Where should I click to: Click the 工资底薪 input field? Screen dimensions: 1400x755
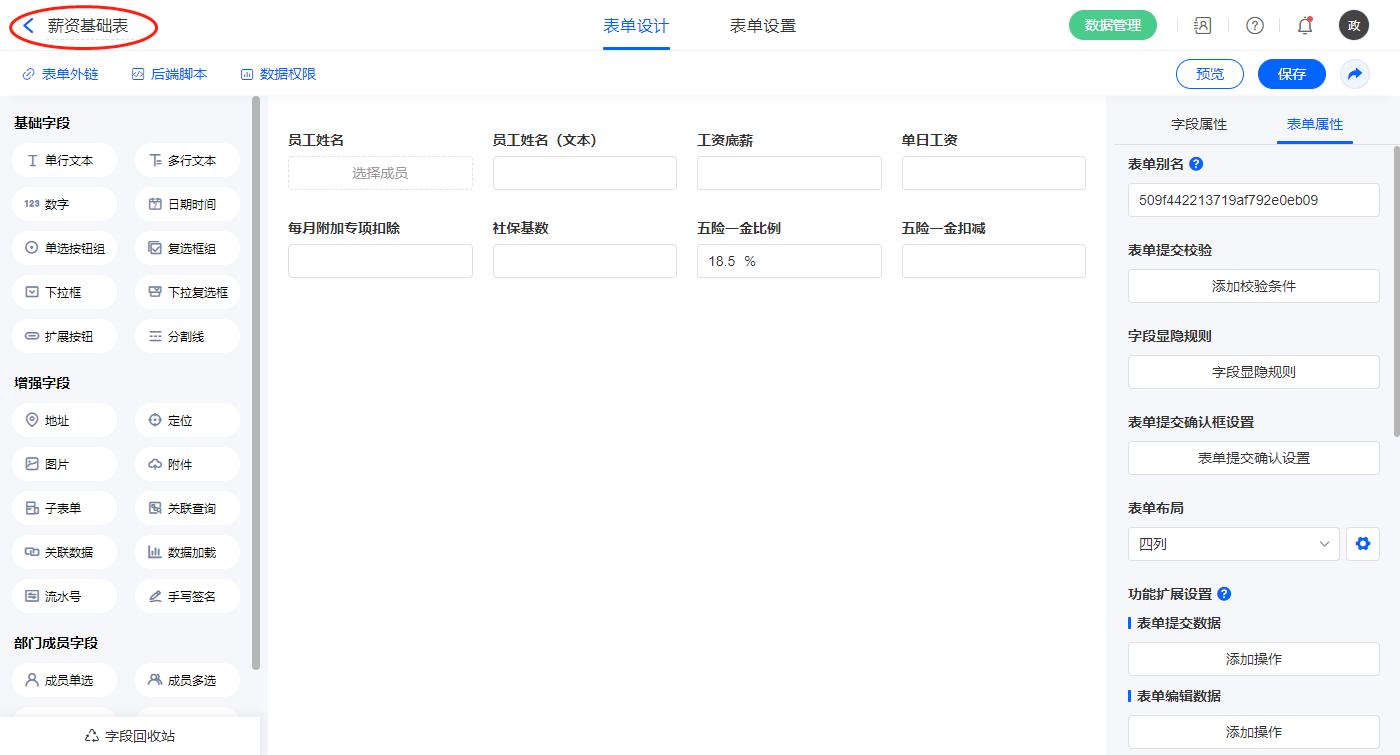(x=788, y=173)
